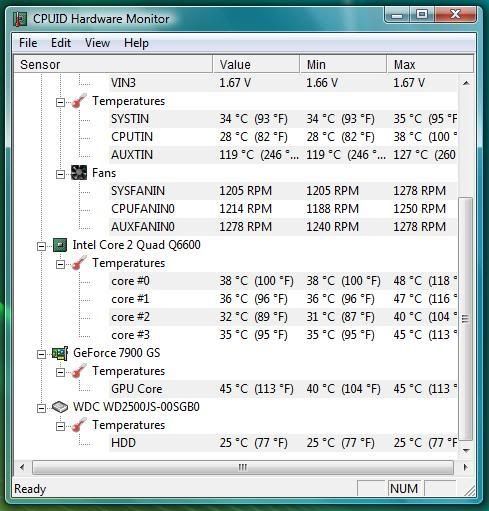Click the GeForce 7900 GS graphics card icon
489x511 pixels.
[60, 353]
